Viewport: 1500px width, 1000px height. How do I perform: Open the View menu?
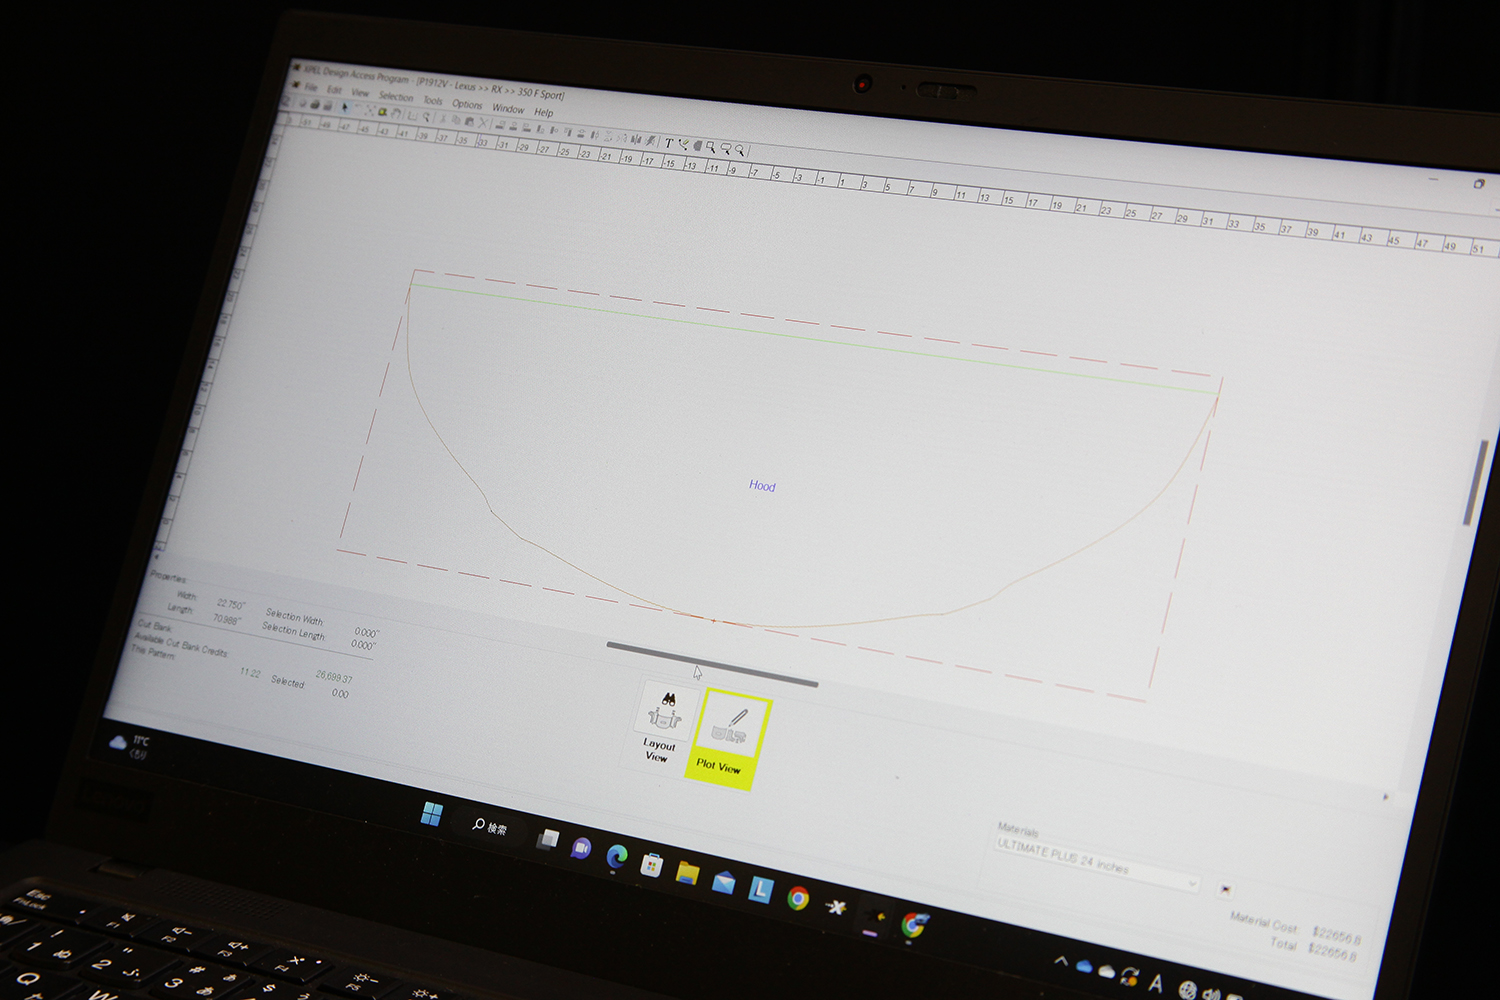tap(360, 93)
